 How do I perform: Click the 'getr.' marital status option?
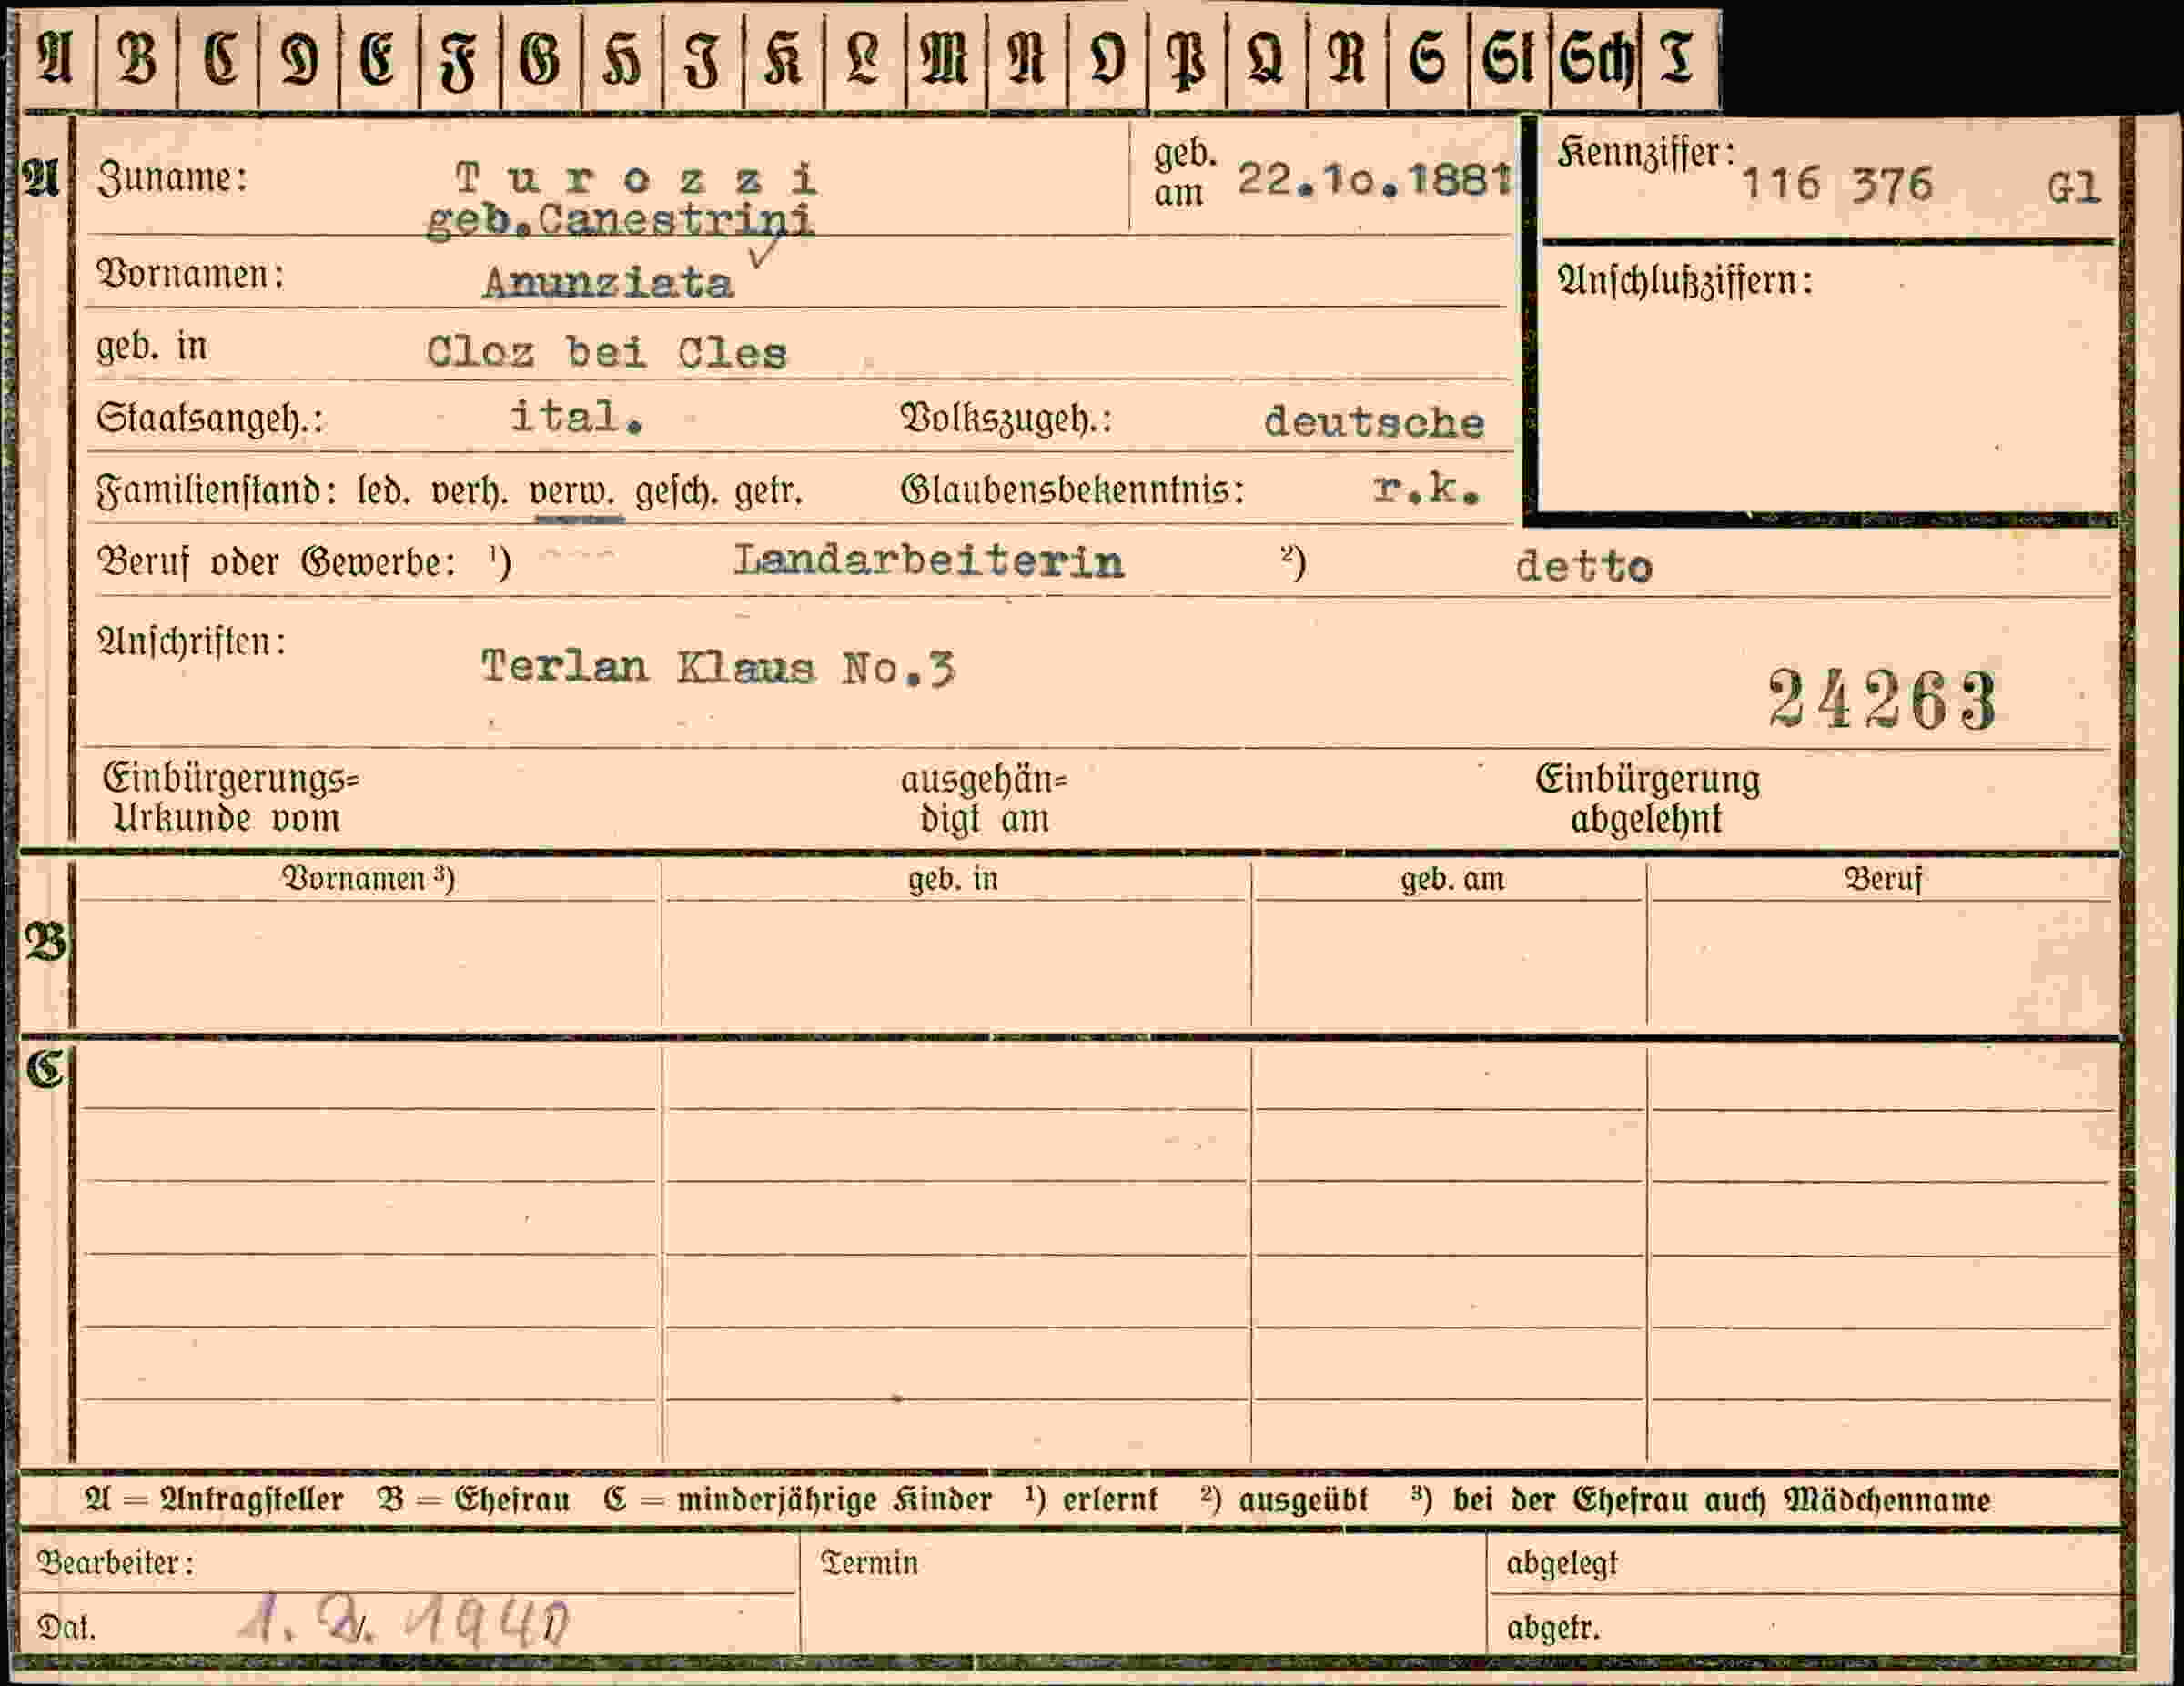pos(769,493)
